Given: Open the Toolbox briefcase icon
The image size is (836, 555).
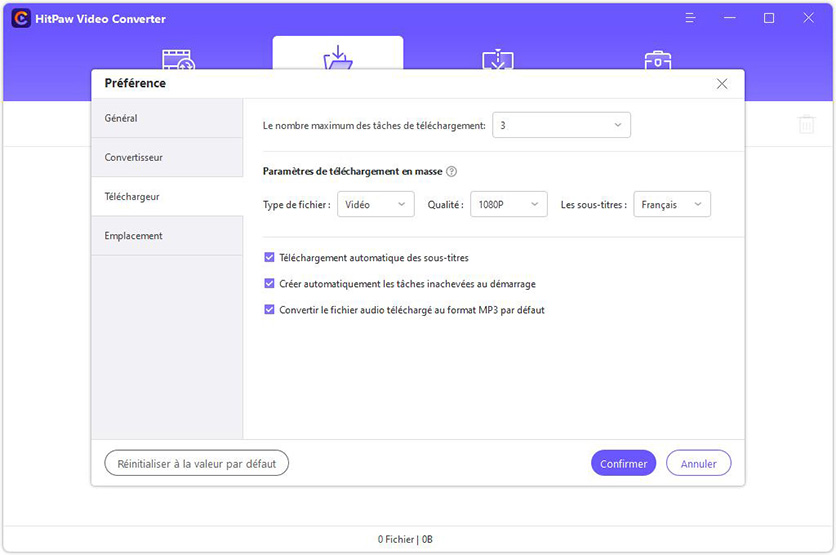Looking at the screenshot, I should (657, 58).
